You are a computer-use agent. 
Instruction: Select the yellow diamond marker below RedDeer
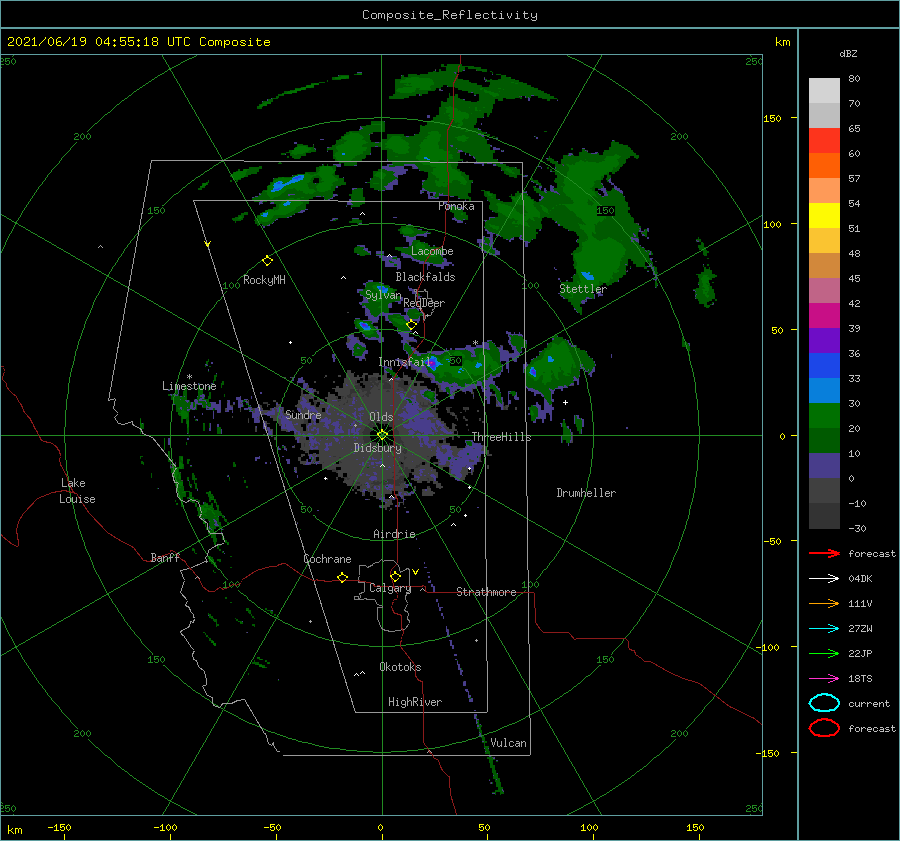coord(412,325)
